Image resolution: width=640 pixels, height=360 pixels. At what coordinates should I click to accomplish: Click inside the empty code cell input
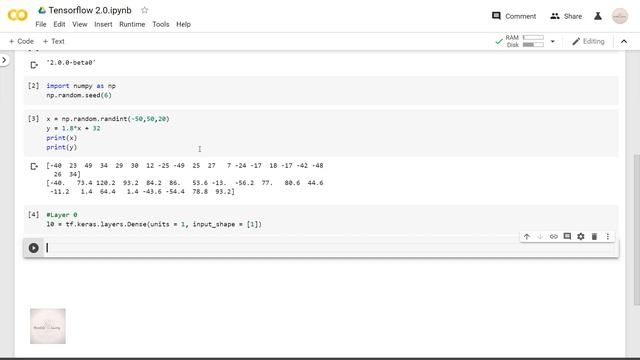pos(331,248)
